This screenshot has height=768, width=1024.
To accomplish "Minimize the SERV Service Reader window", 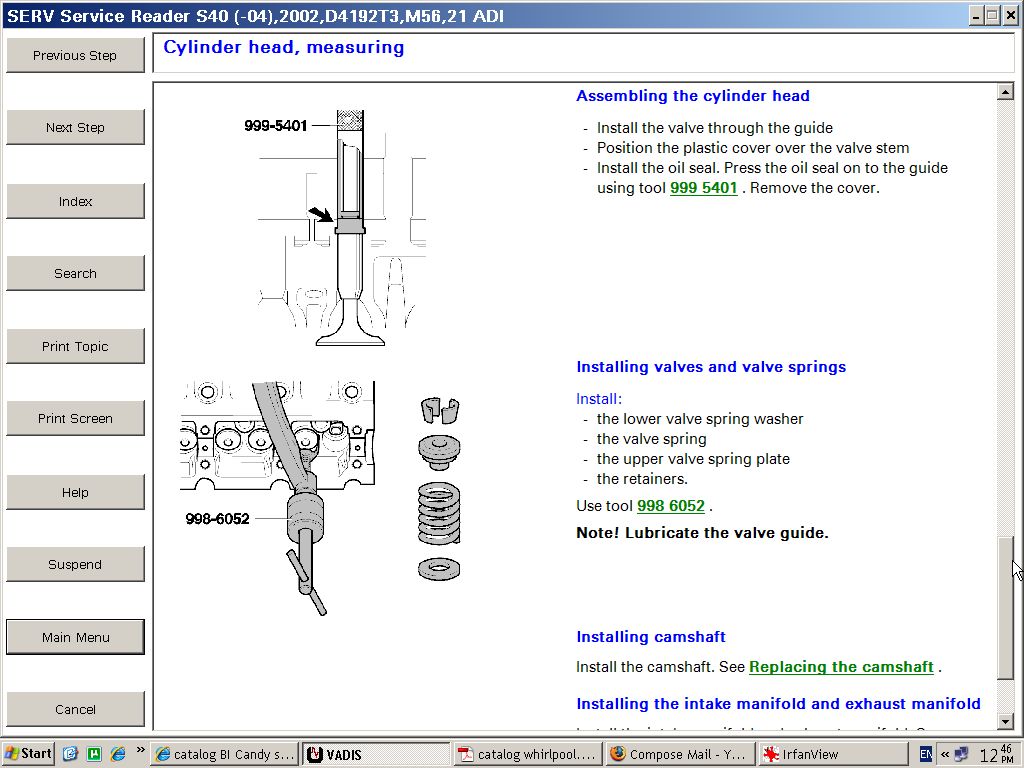I will 977,15.
